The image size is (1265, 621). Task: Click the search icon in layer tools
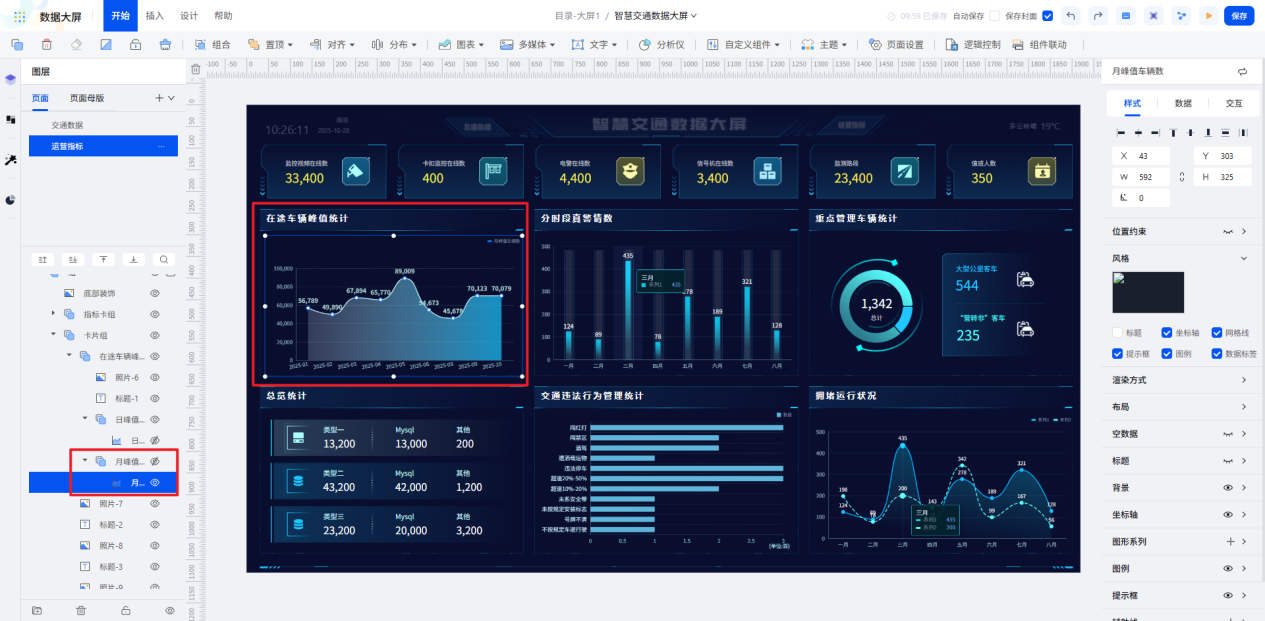165,259
